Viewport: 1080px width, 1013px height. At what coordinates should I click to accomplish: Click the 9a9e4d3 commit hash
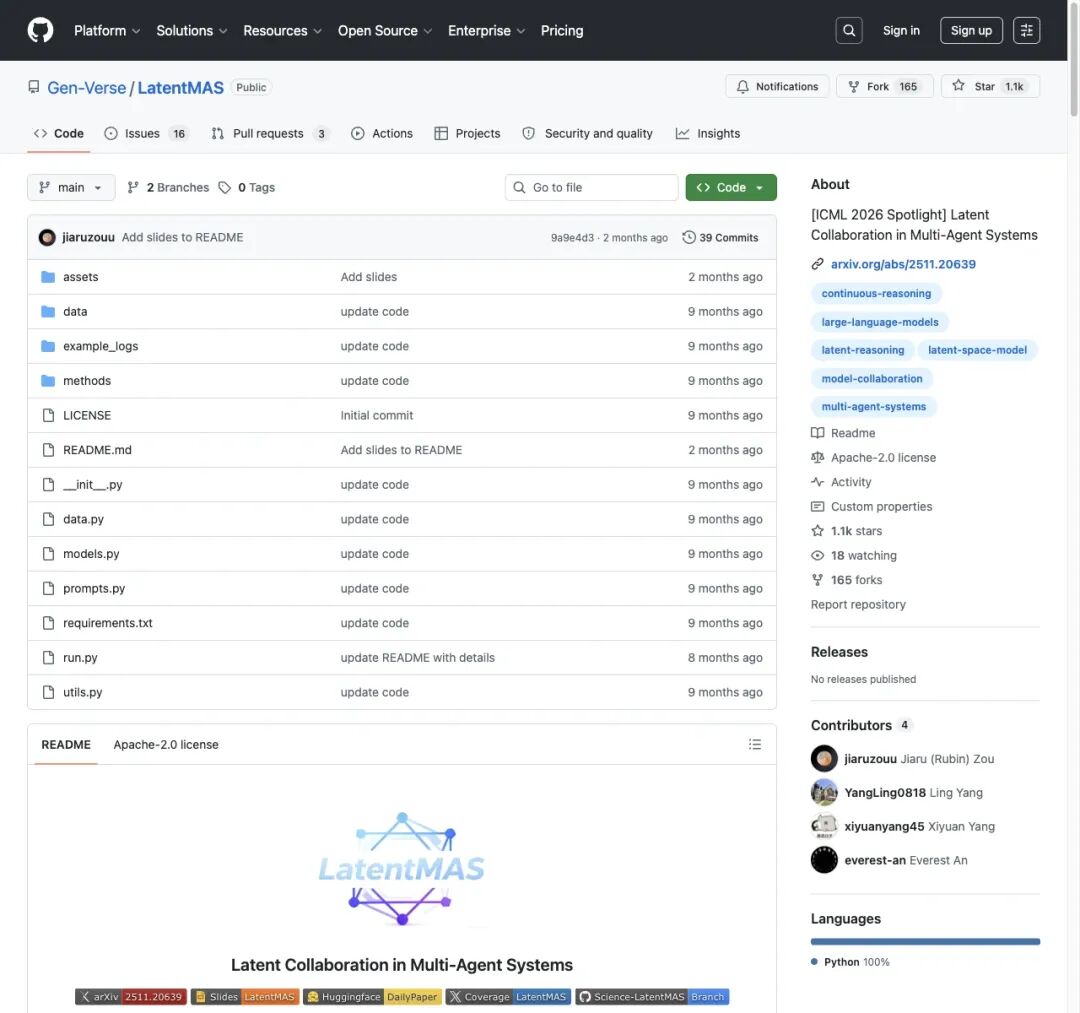(x=572, y=238)
